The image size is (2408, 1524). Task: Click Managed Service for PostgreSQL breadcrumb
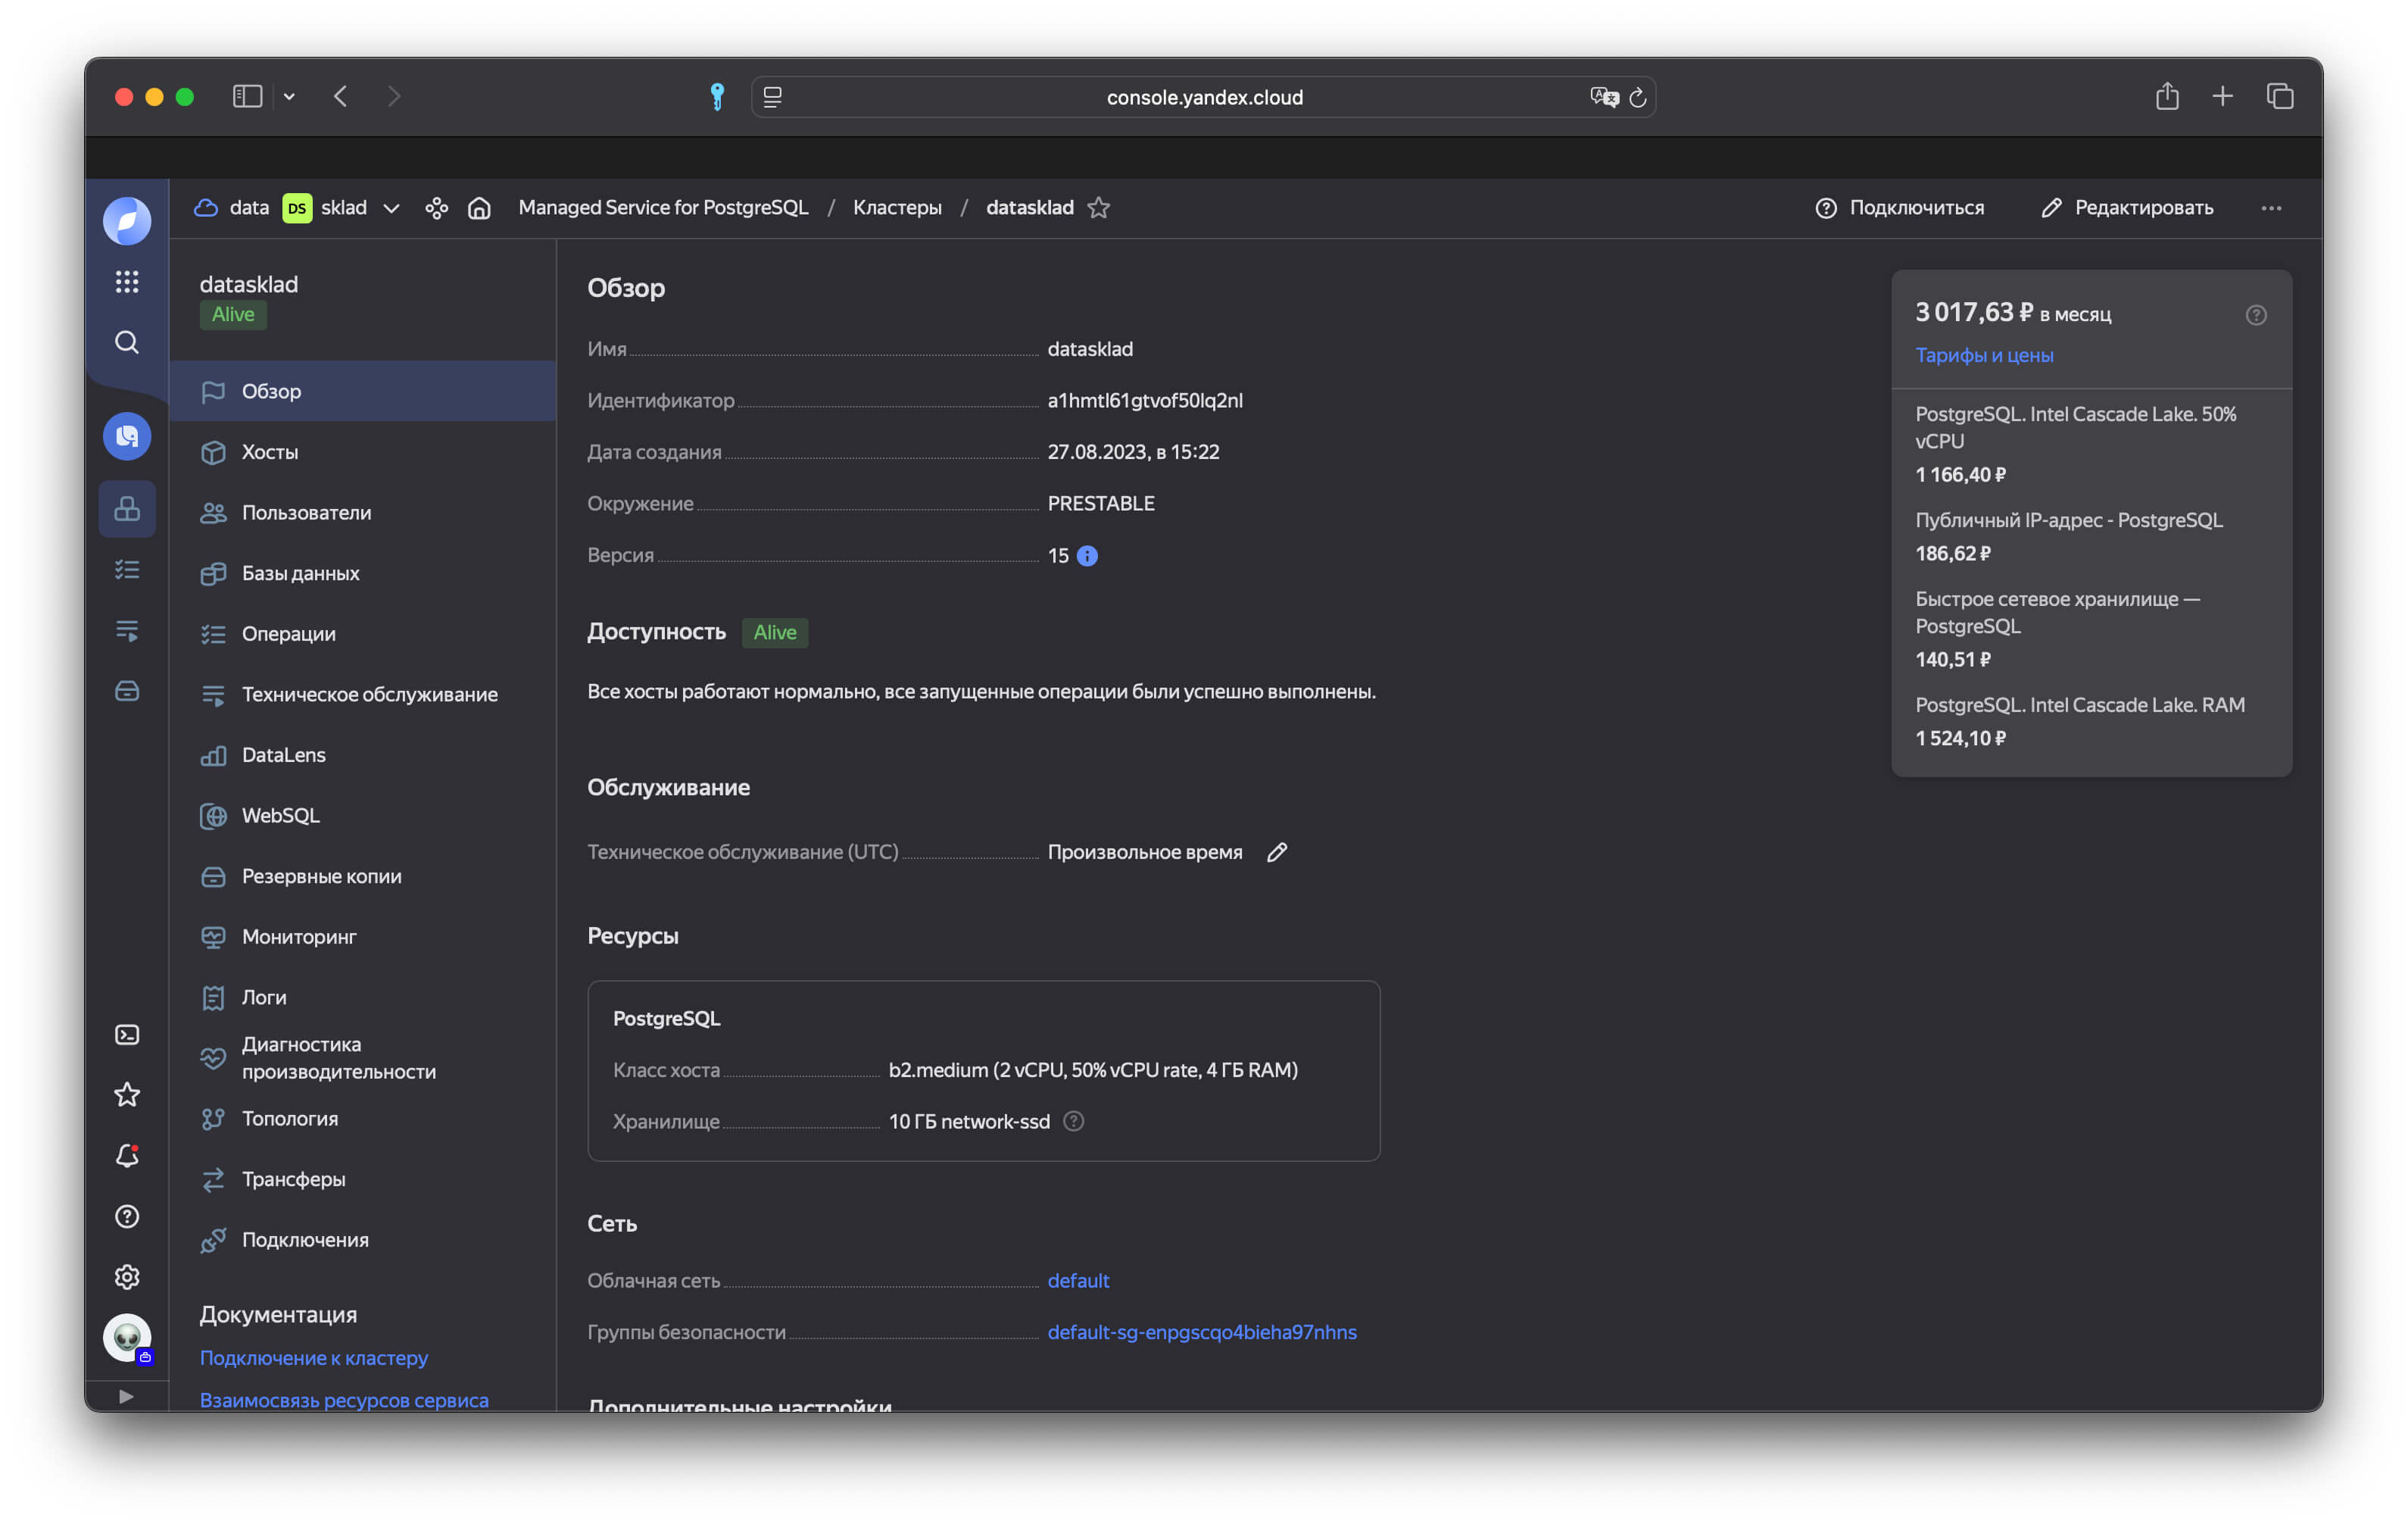point(663,208)
